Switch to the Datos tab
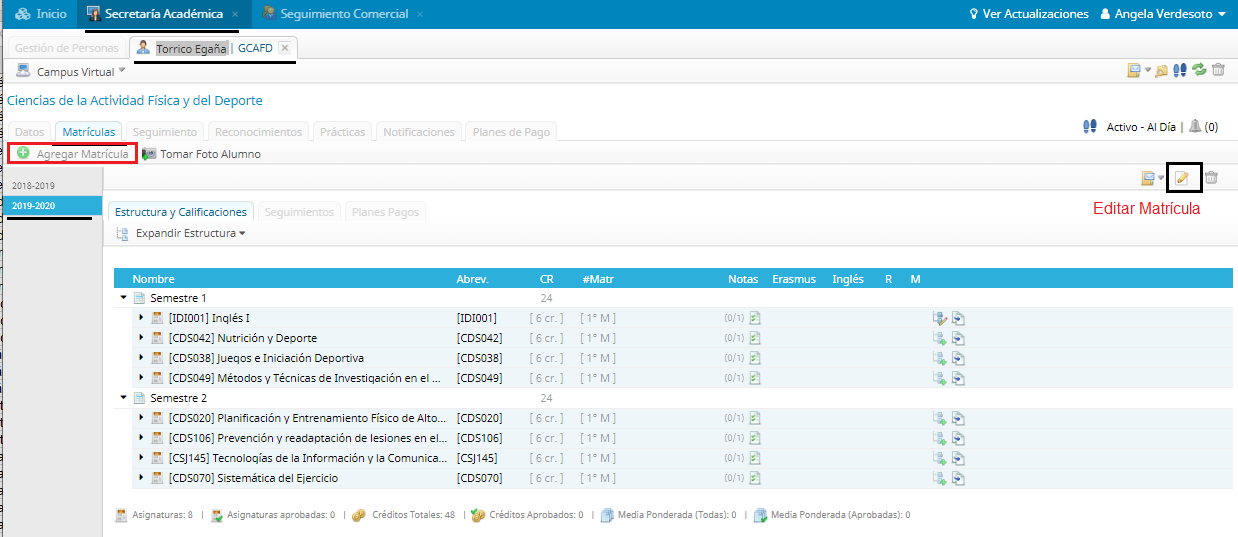 click(x=30, y=132)
